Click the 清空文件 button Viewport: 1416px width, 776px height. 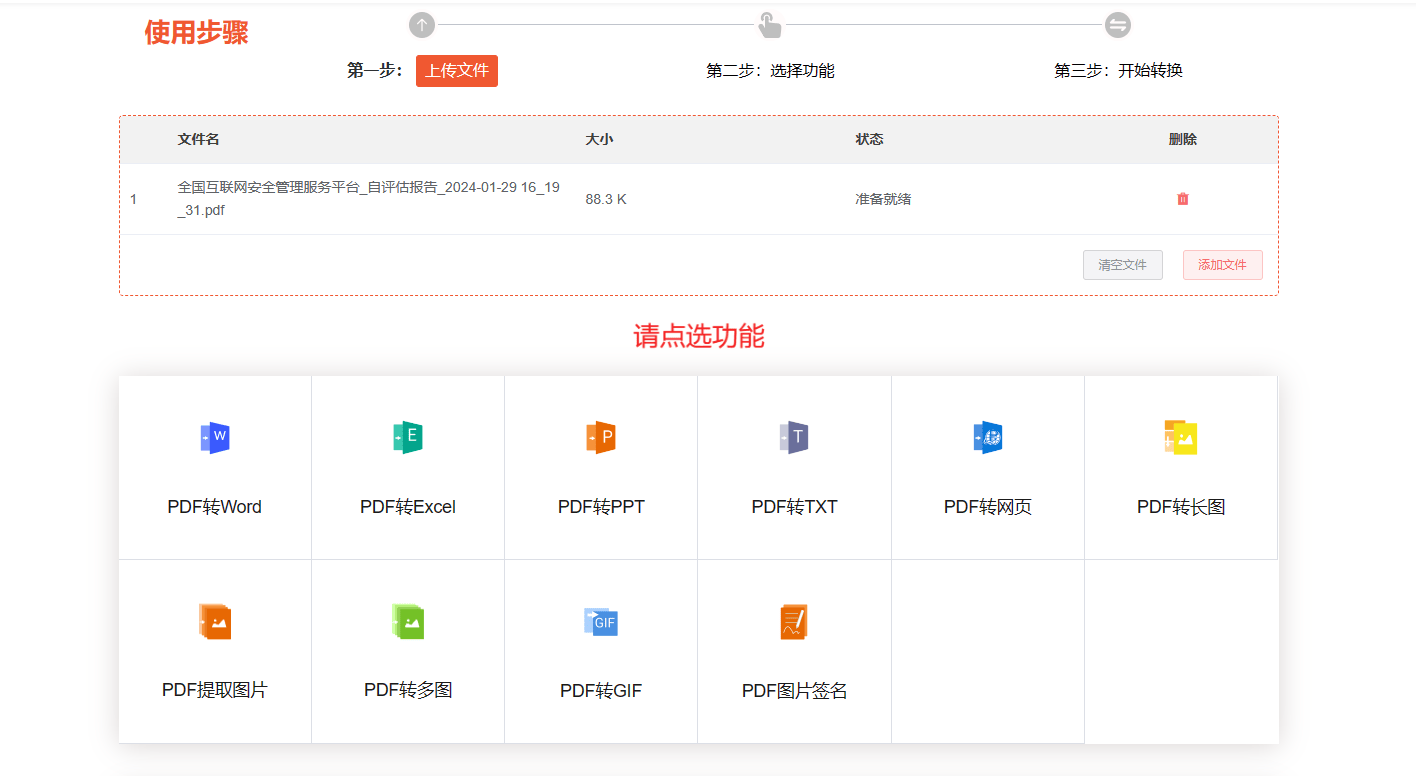(x=1122, y=264)
